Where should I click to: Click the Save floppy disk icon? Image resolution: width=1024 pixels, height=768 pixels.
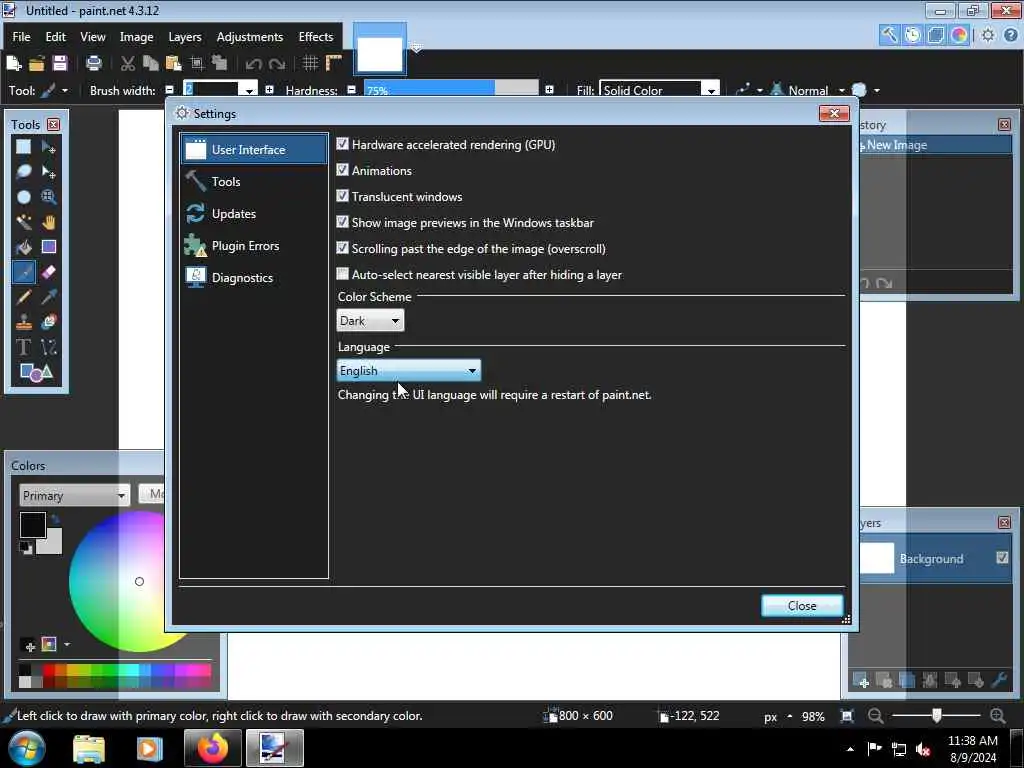pos(59,63)
